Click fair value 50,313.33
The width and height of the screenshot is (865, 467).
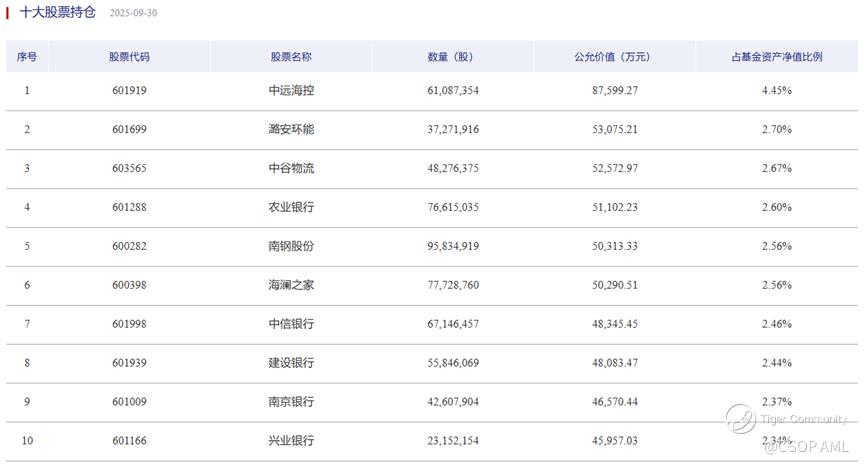615,246
